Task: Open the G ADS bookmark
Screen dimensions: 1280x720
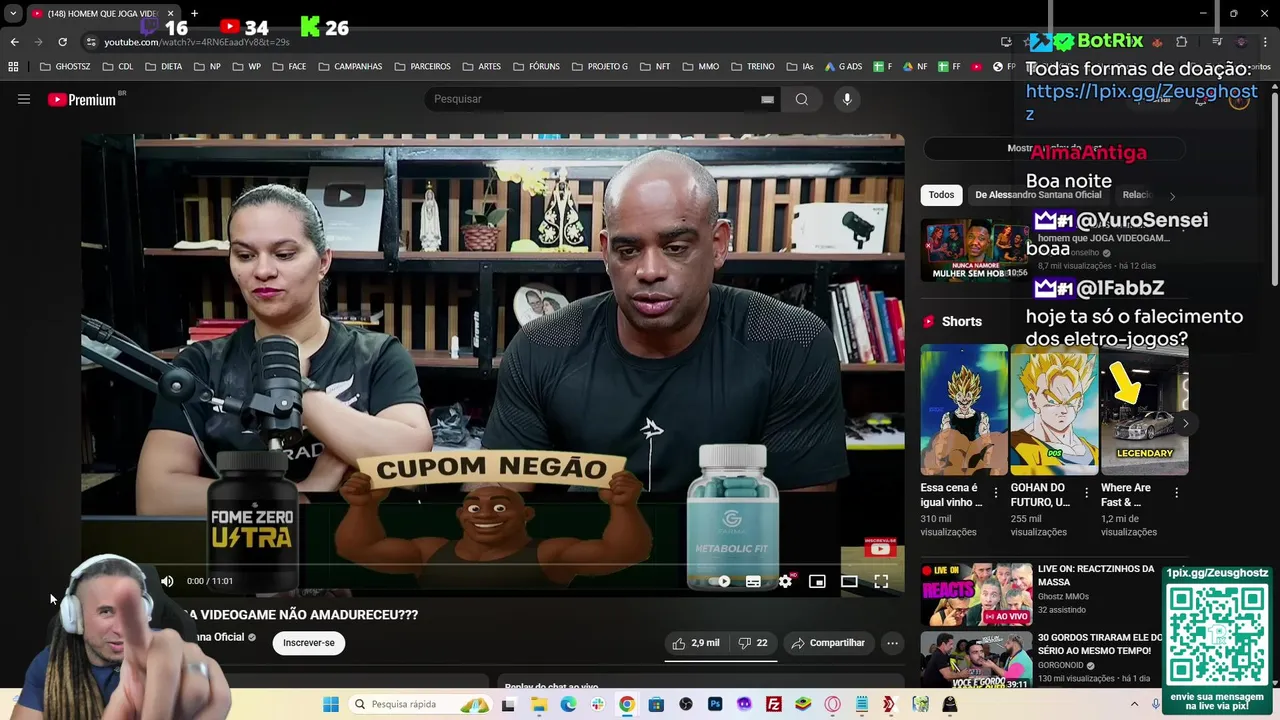Action: pyautogui.click(x=843, y=67)
